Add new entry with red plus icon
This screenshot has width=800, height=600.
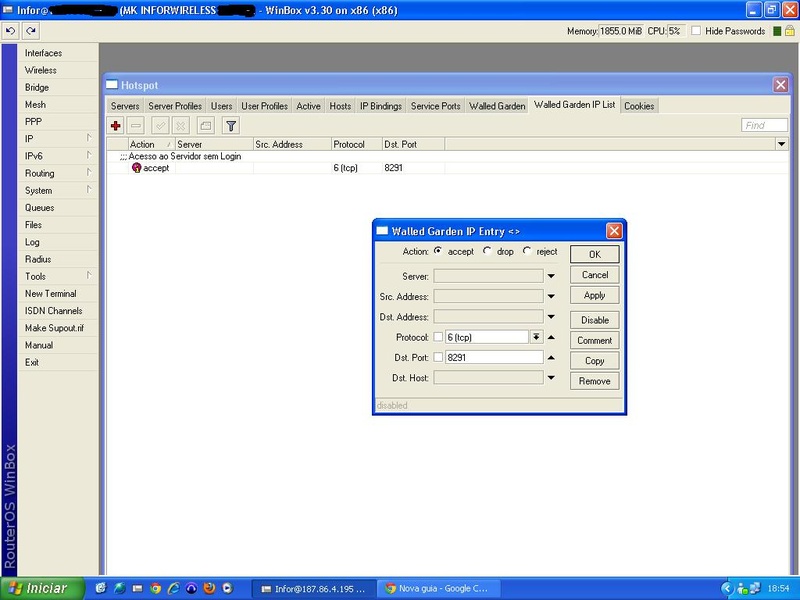click(116, 126)
